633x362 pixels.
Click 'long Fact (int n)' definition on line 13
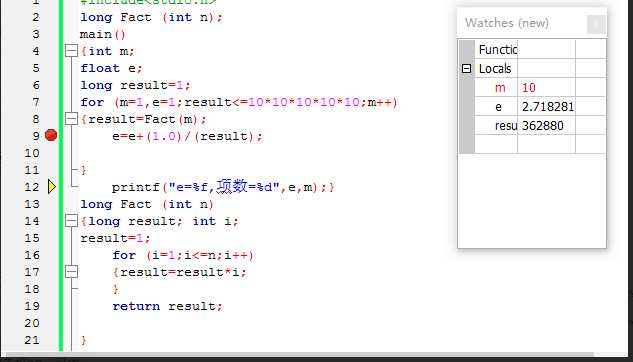147,204
